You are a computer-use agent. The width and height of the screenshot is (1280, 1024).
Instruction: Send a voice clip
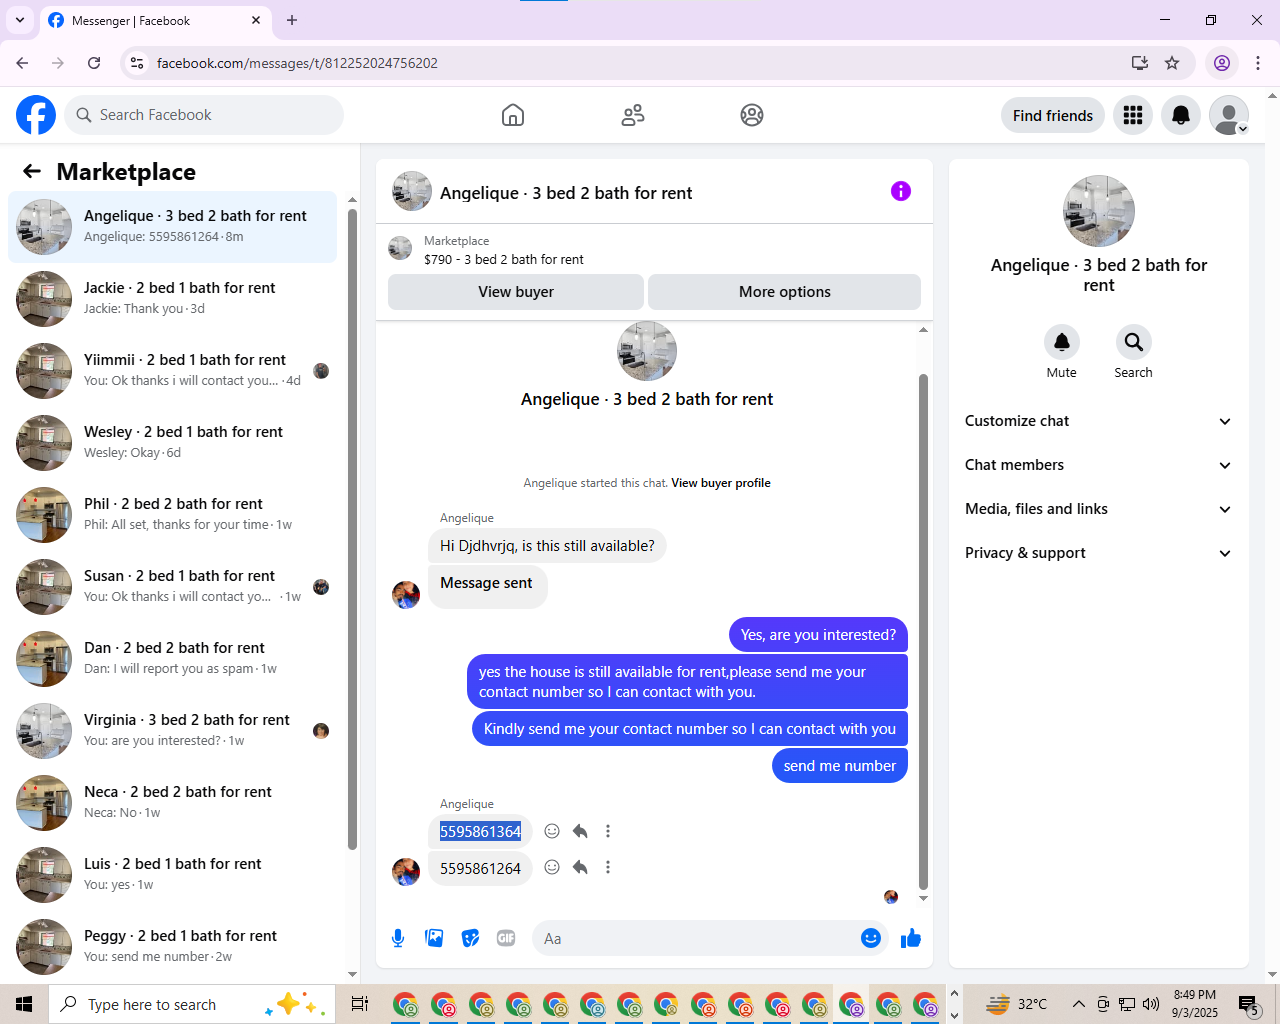398,938
